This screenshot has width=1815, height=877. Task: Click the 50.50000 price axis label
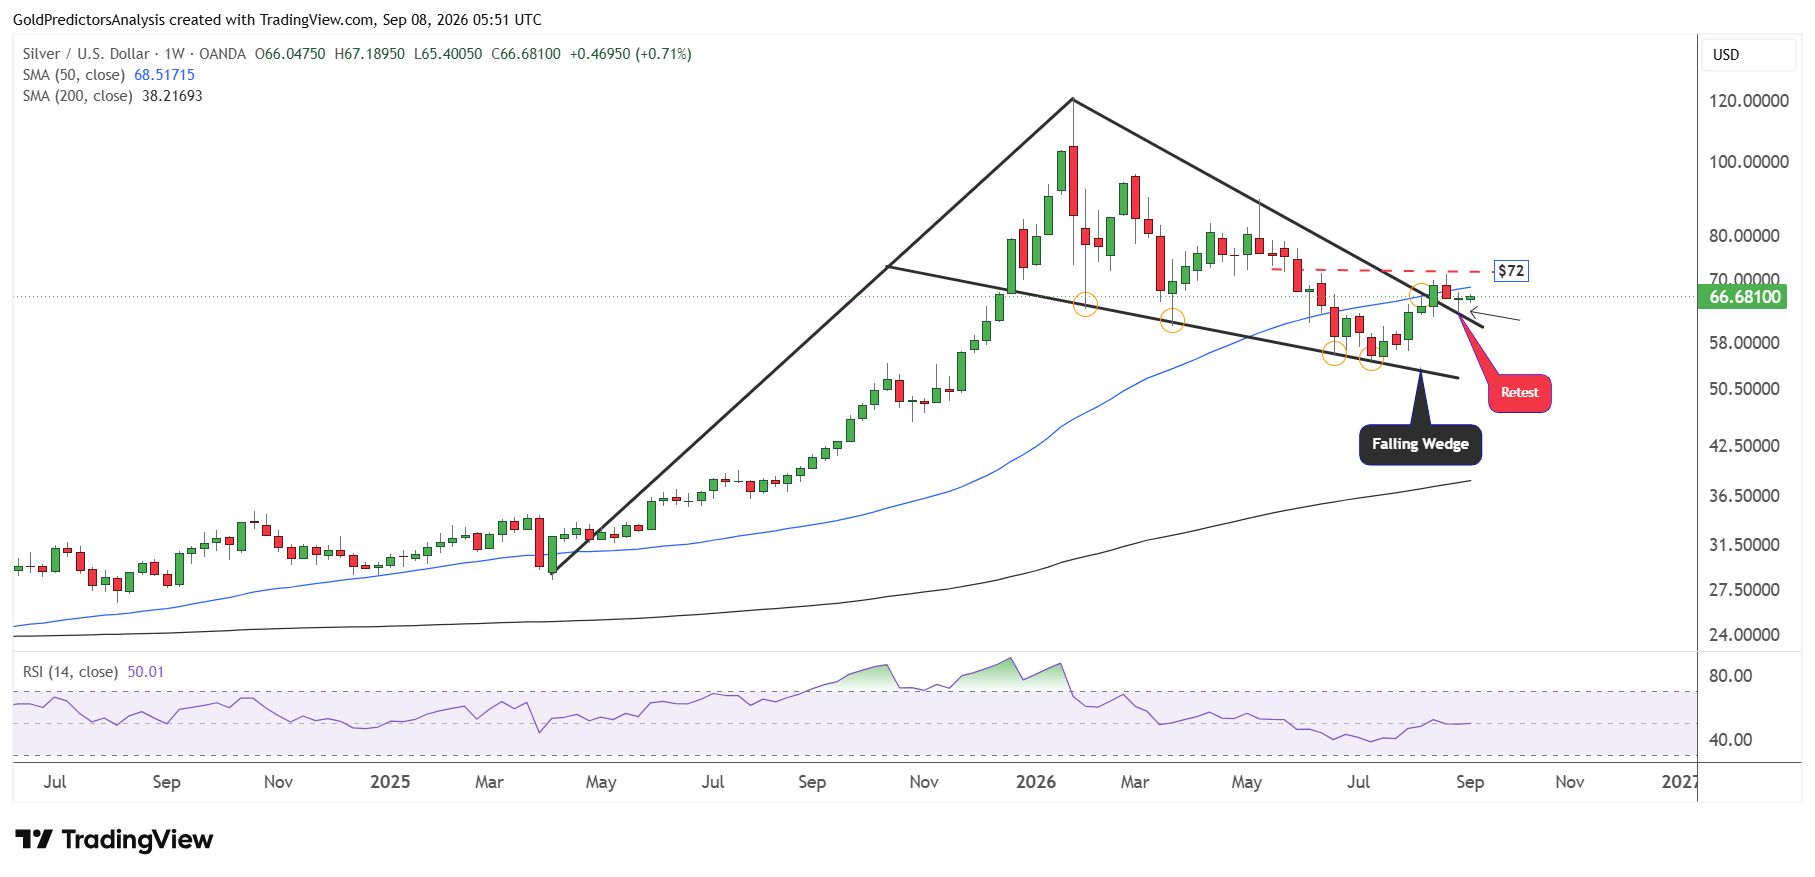(1744, 389)
